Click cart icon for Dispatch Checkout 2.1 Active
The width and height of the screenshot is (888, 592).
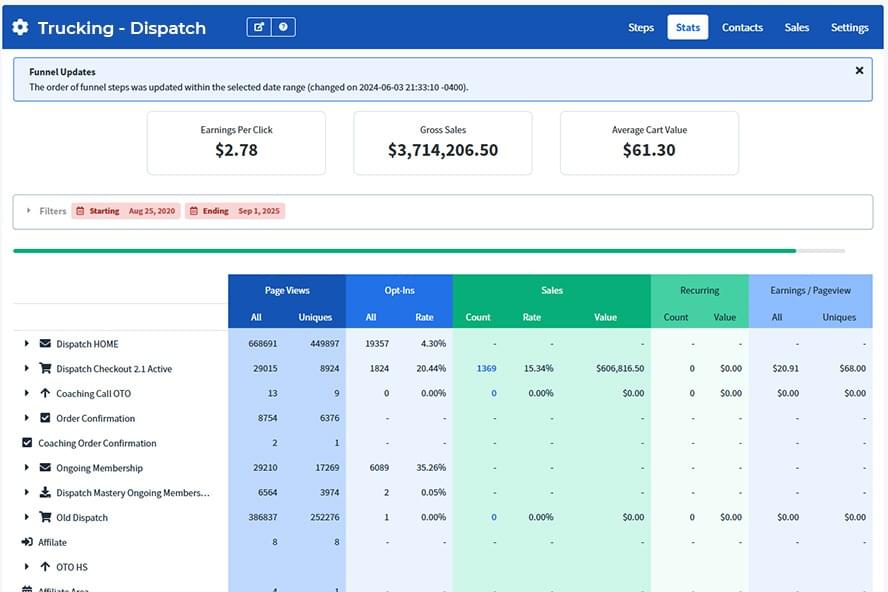click(45, 369)
